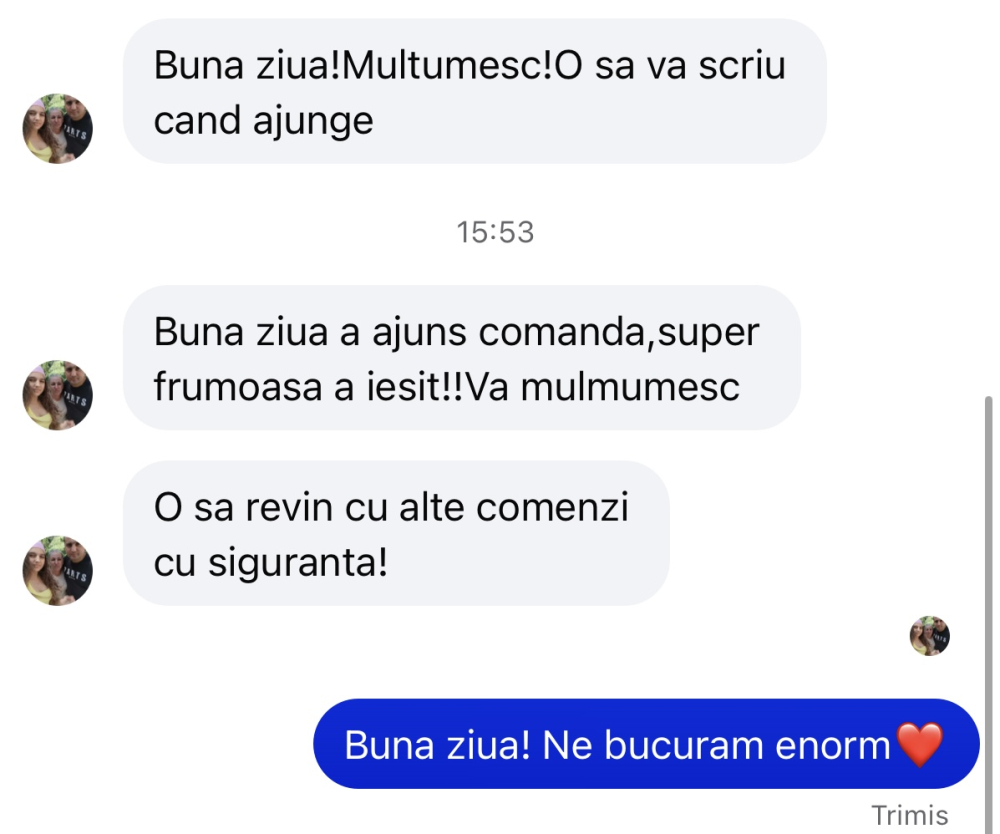Click the word "scriu" in first message
The height and width of the screenshot is (834, 1000).
(742, 65)
